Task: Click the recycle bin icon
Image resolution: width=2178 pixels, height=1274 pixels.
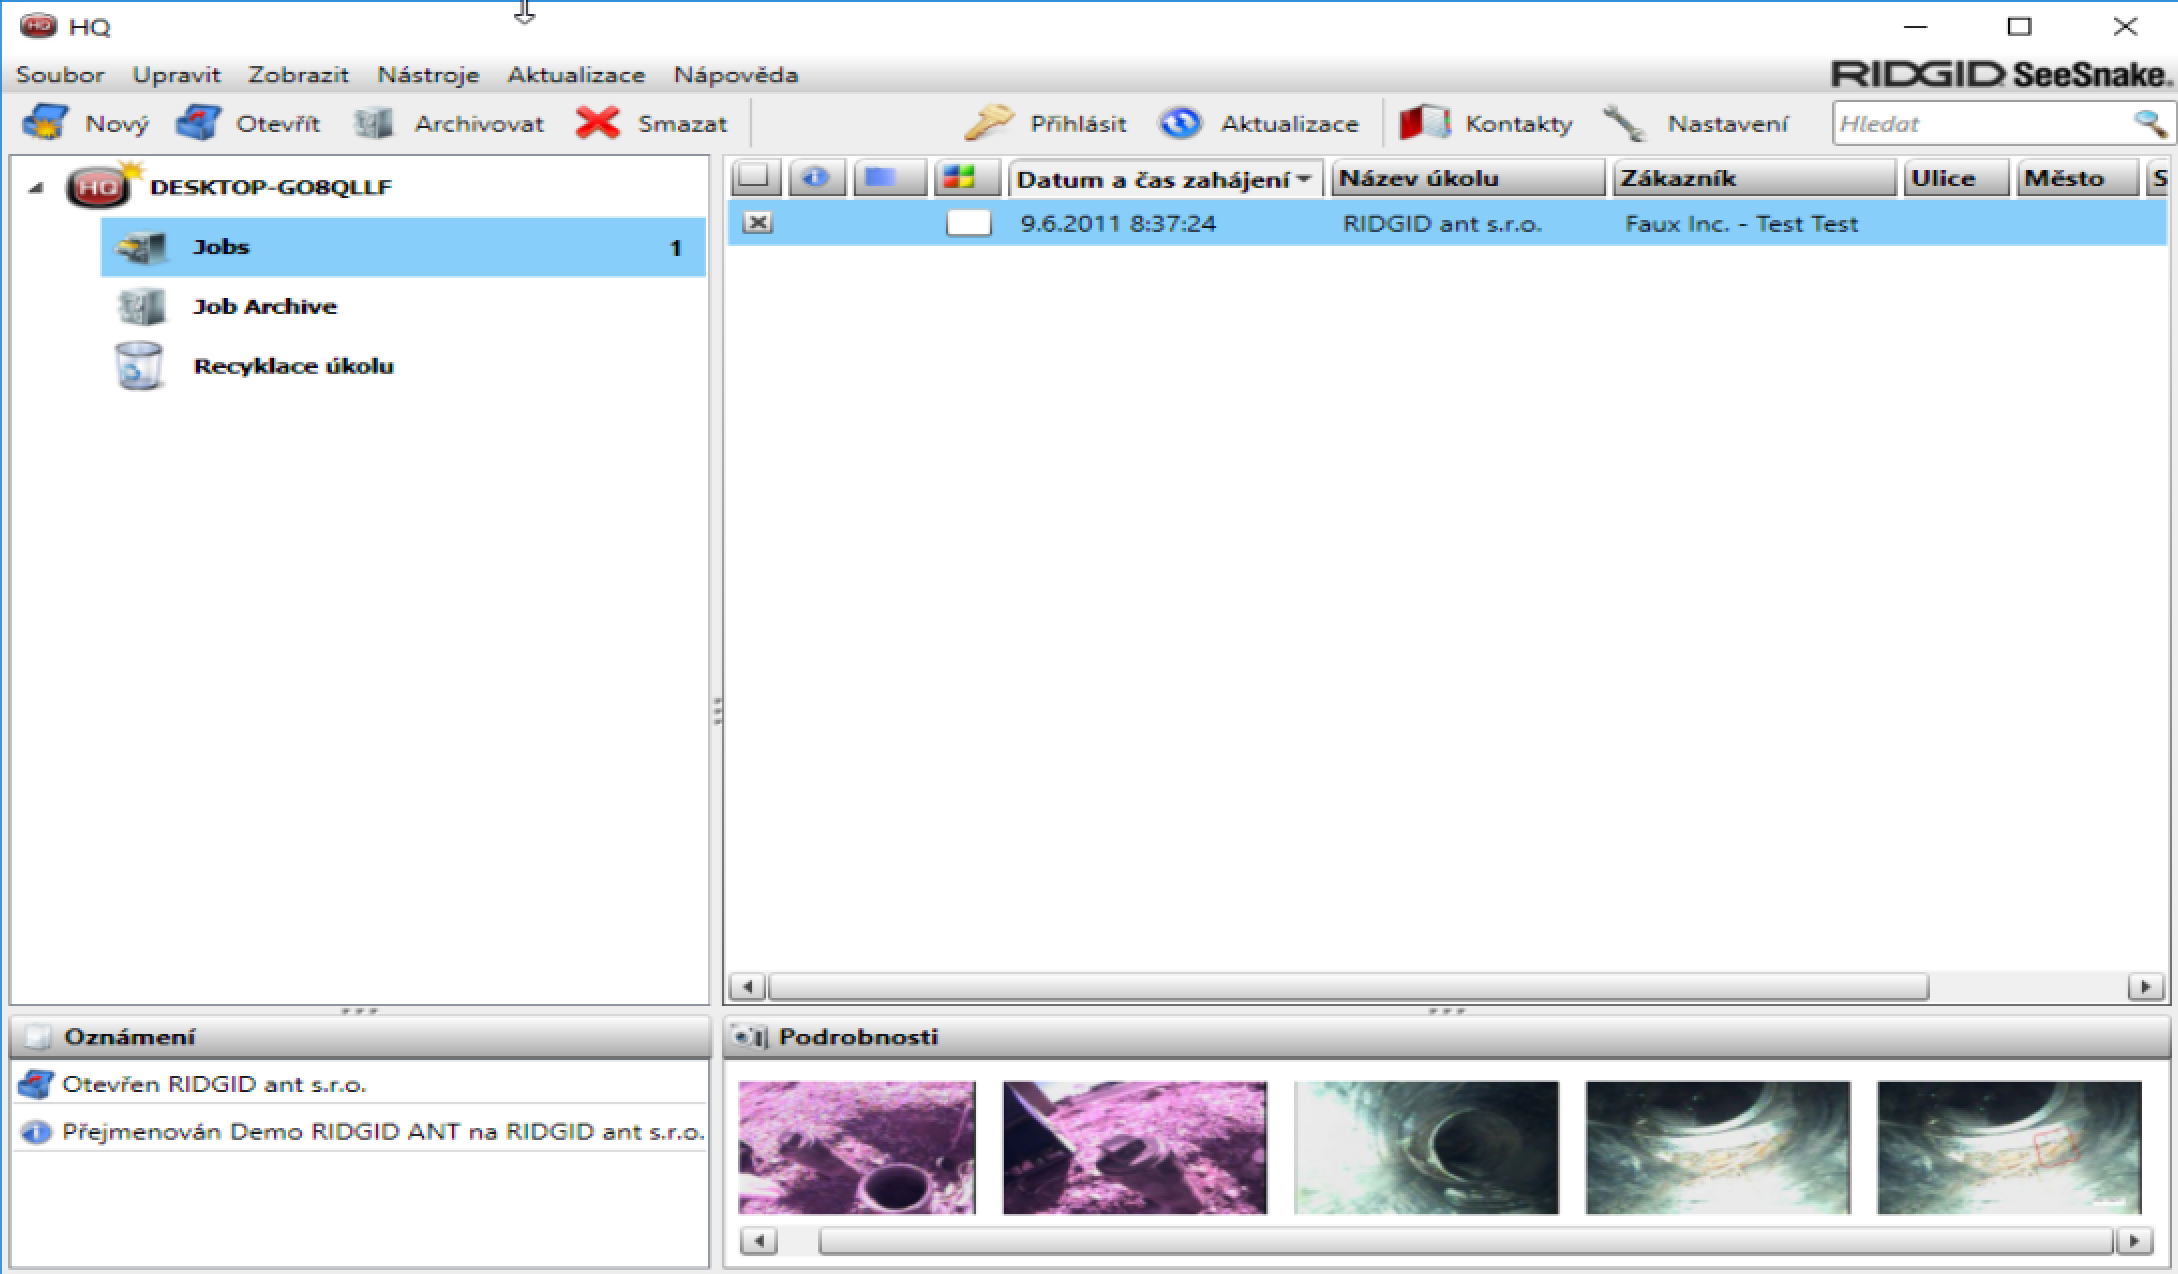Action: pyautogui.click(x=139, y=366)
